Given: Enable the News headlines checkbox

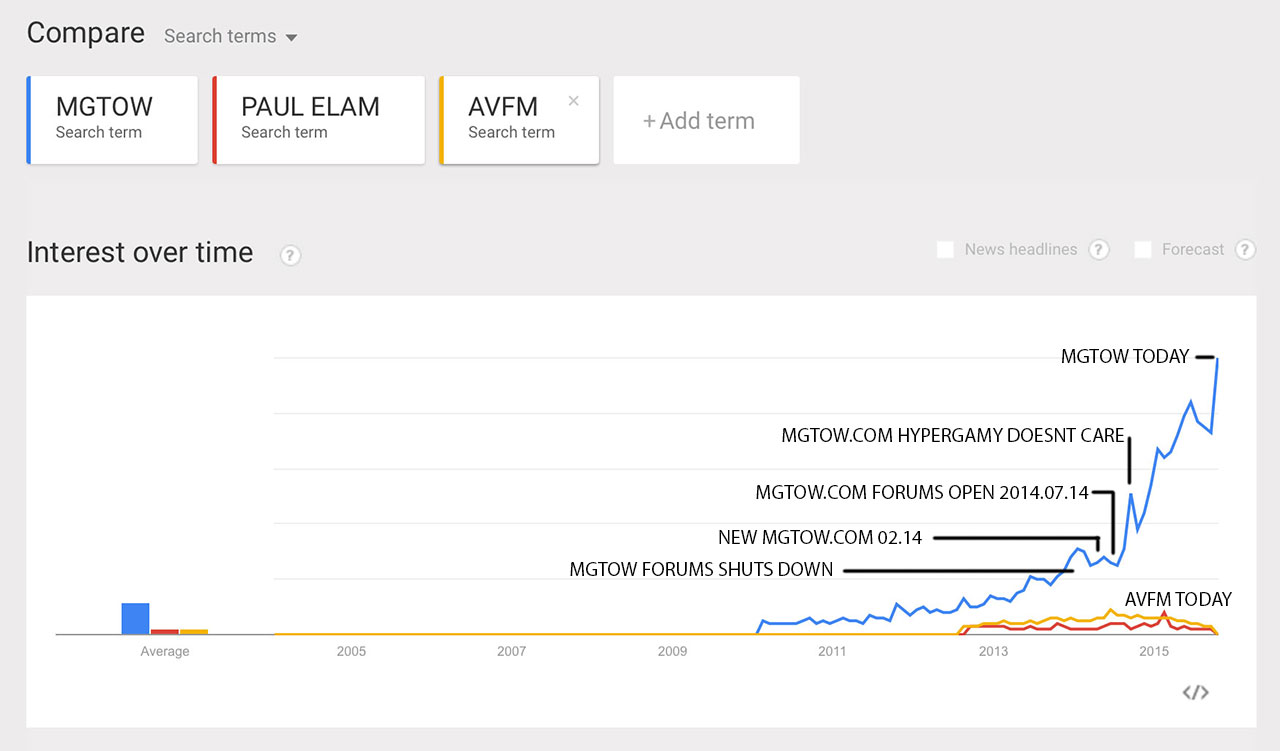Looking at the screenshot, I should point(945,250).
